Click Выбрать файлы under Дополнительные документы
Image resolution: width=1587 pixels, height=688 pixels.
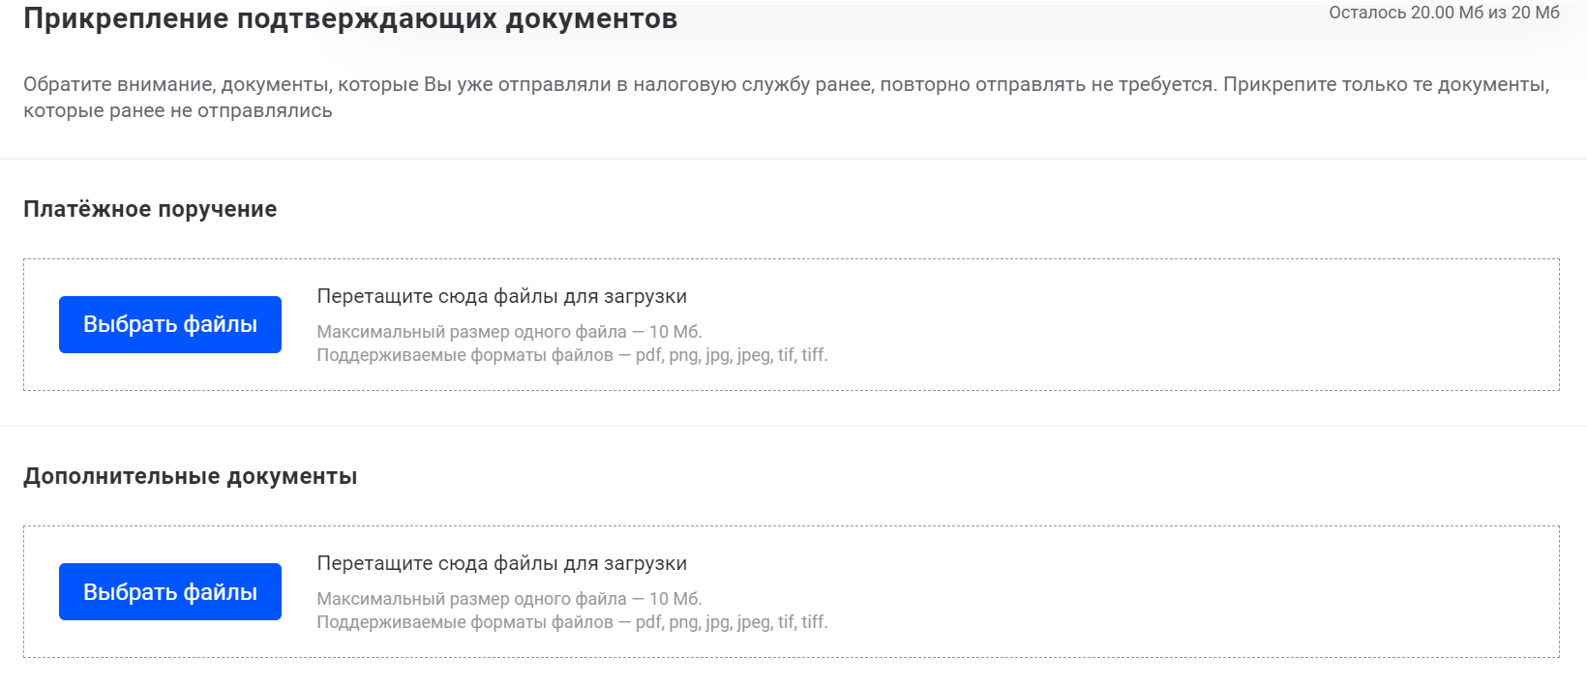pyautogui.click(x=170, y=592)
